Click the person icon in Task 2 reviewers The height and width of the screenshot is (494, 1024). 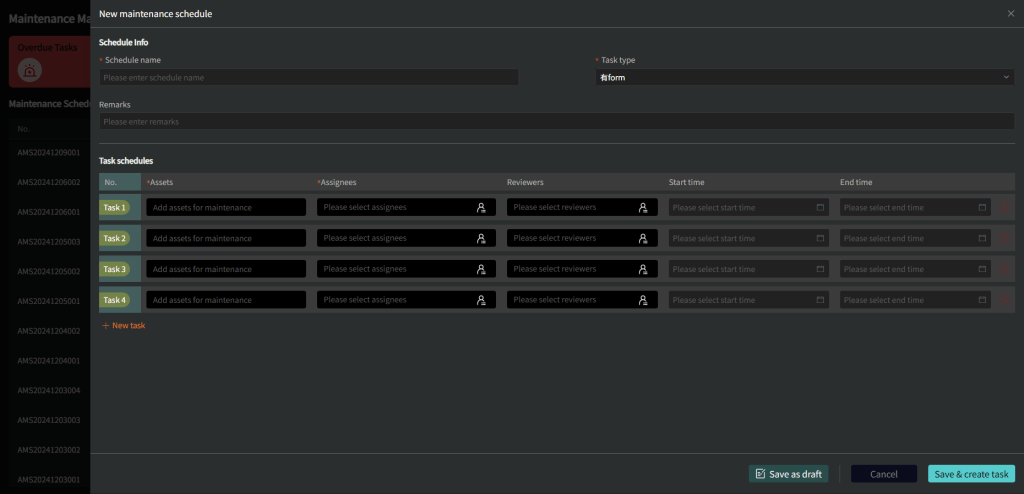pos(643,239)
